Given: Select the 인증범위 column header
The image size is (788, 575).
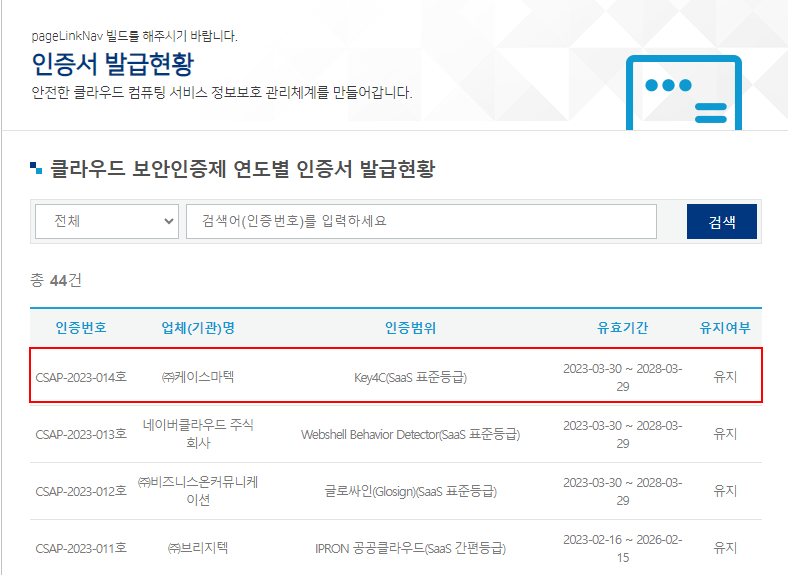Looking at the screenshot, I should (x=410, y=328).
